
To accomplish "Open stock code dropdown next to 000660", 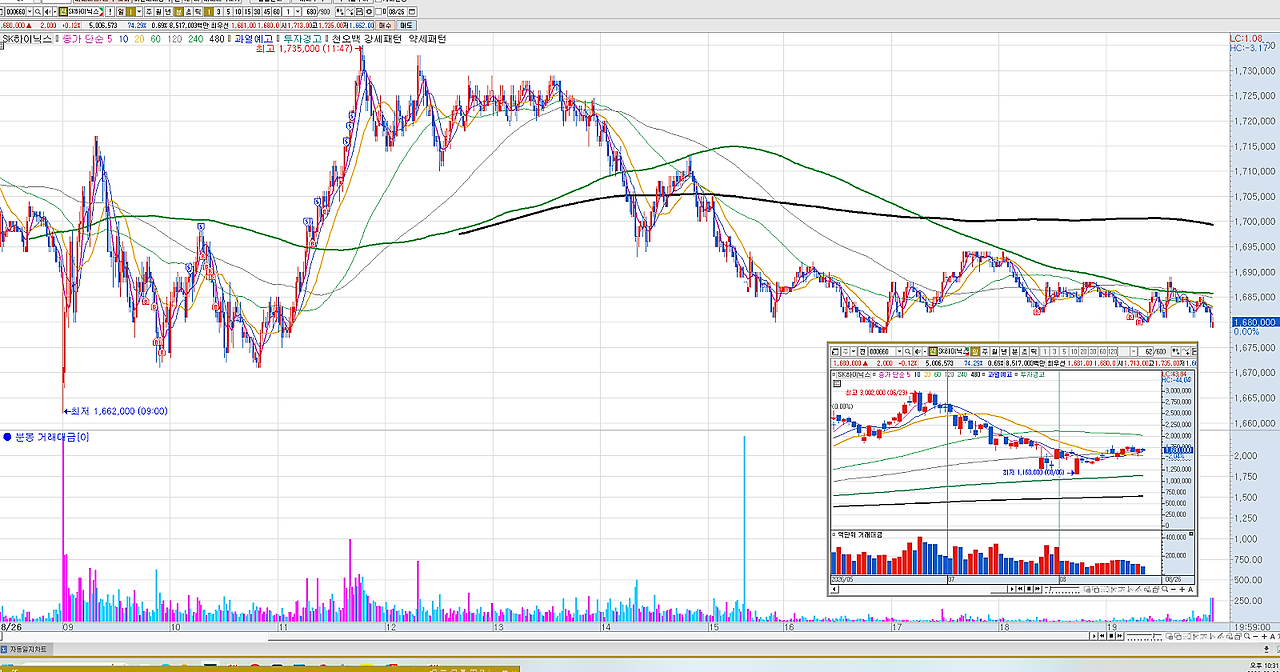I will point(30,12).
